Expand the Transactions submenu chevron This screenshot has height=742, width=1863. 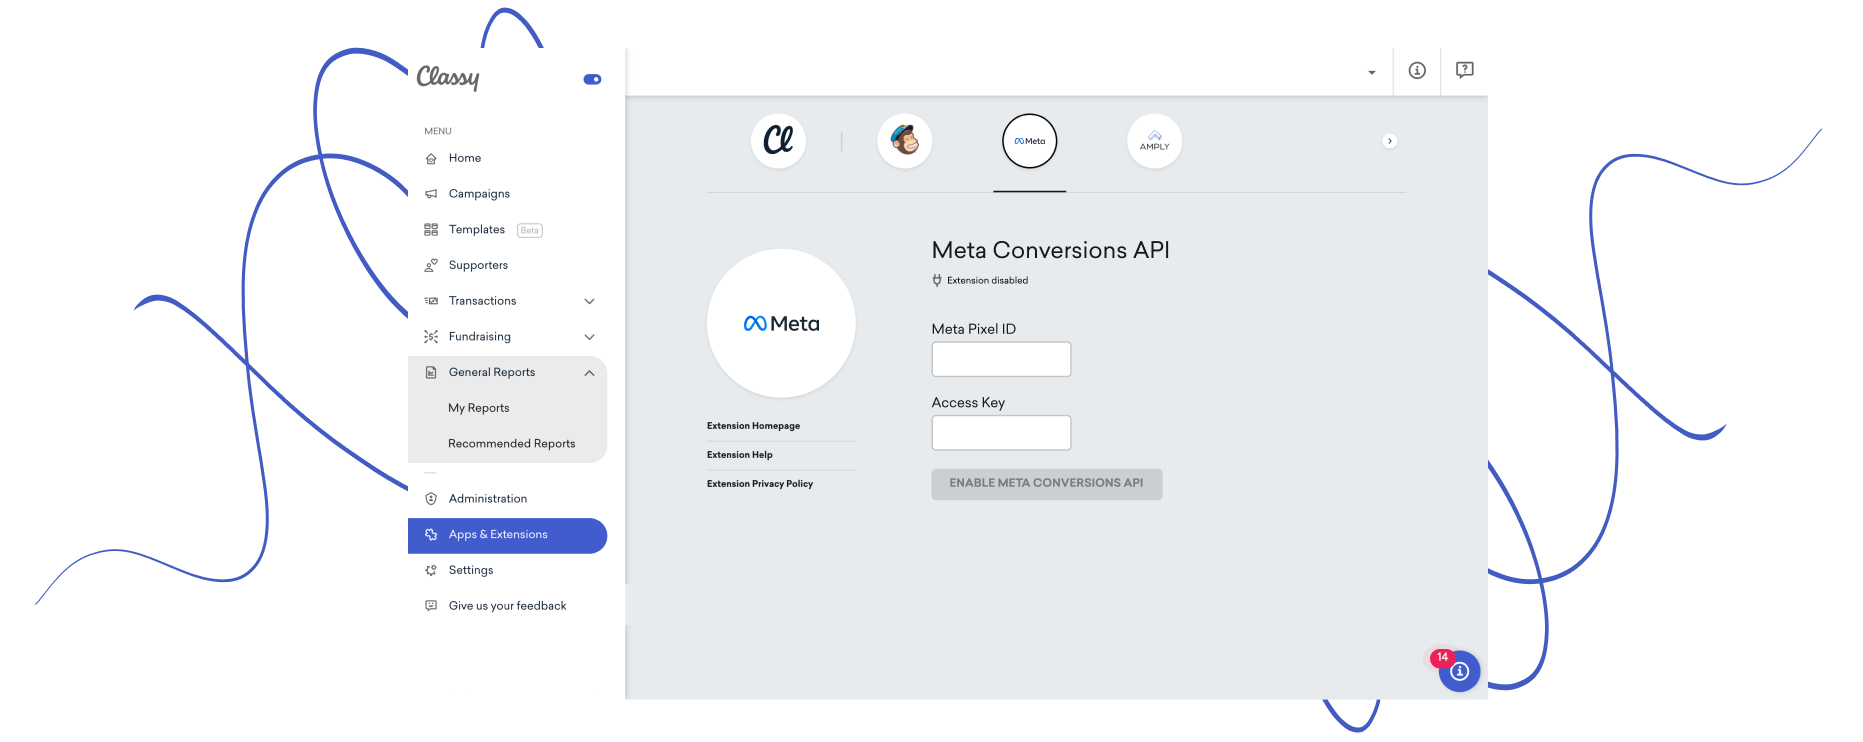[x=589, y=301]
